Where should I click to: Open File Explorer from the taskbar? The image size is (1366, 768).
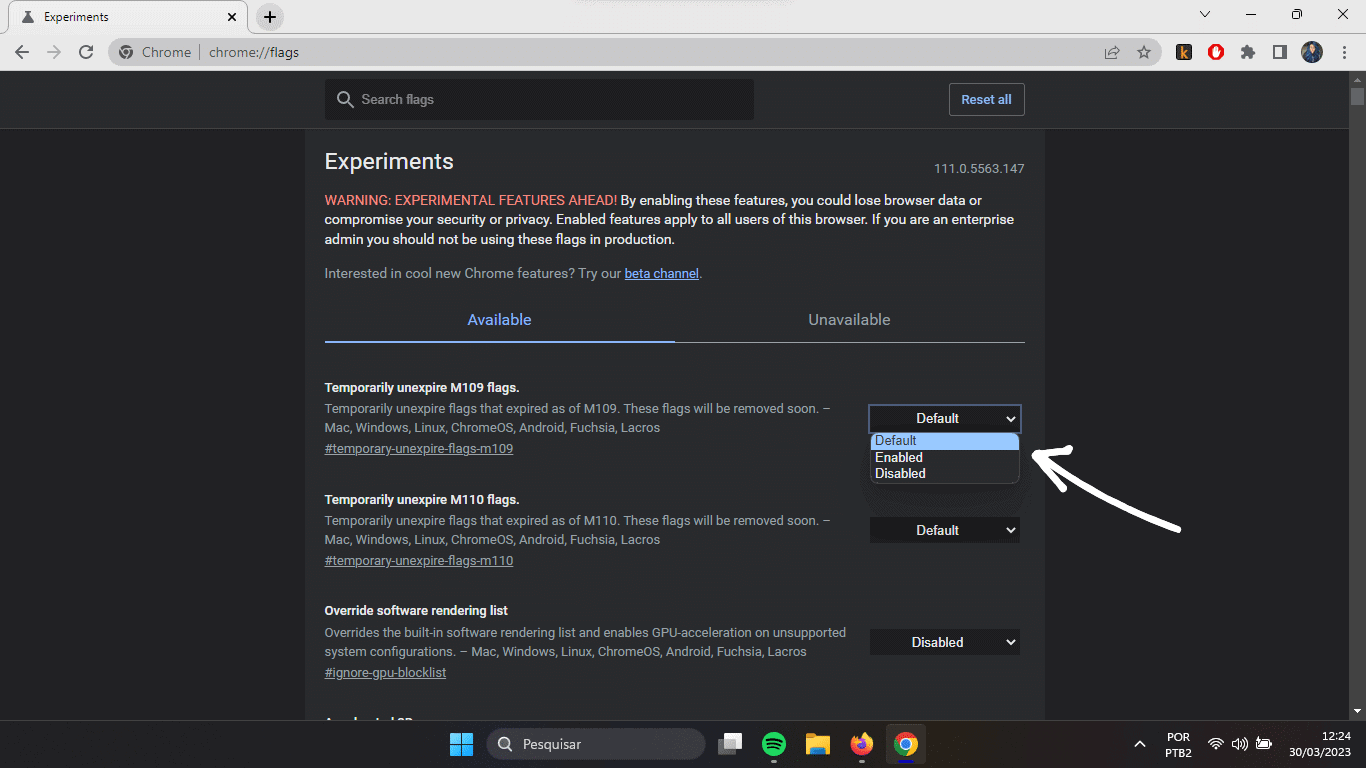coord(818,744)
